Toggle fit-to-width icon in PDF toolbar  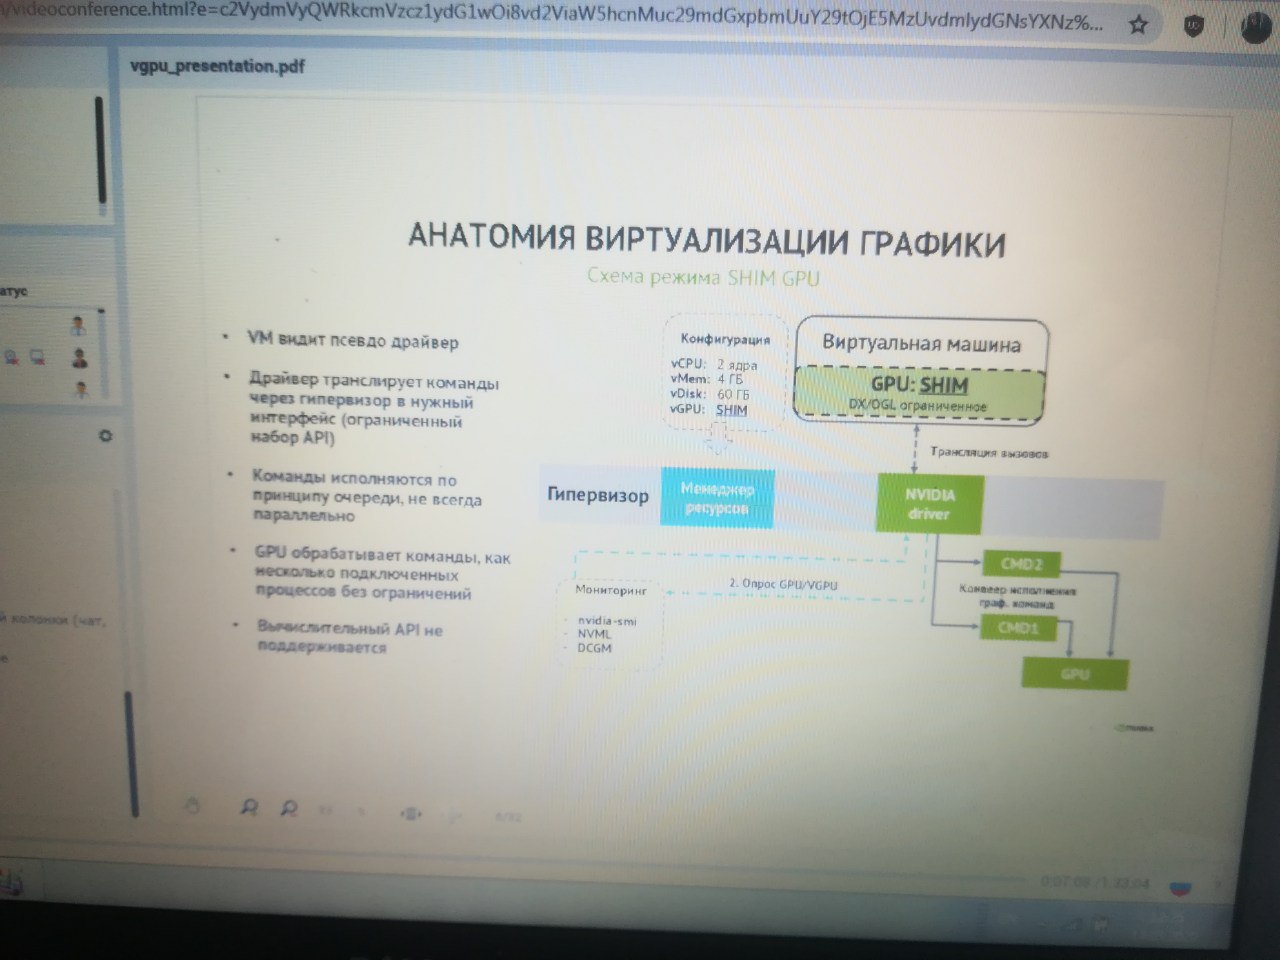point(410,814)
